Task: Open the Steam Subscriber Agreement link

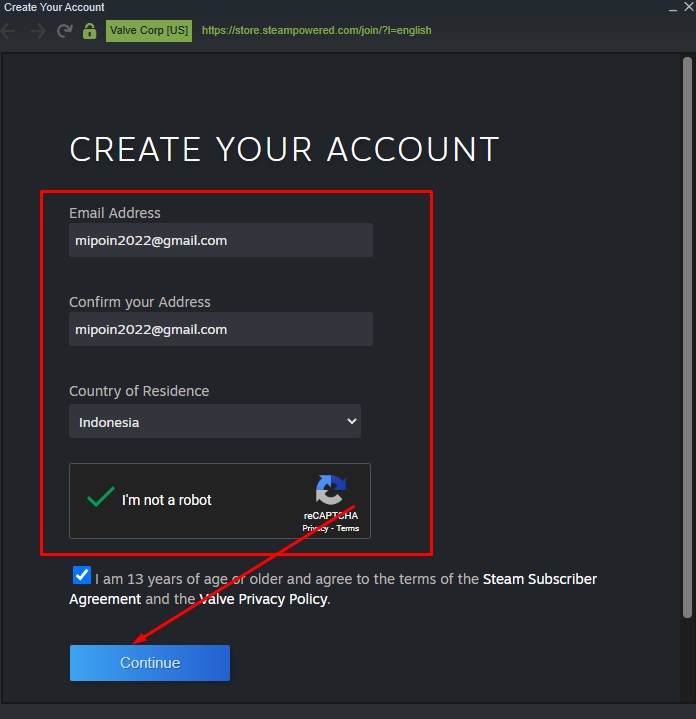Action: pos(539,579)
